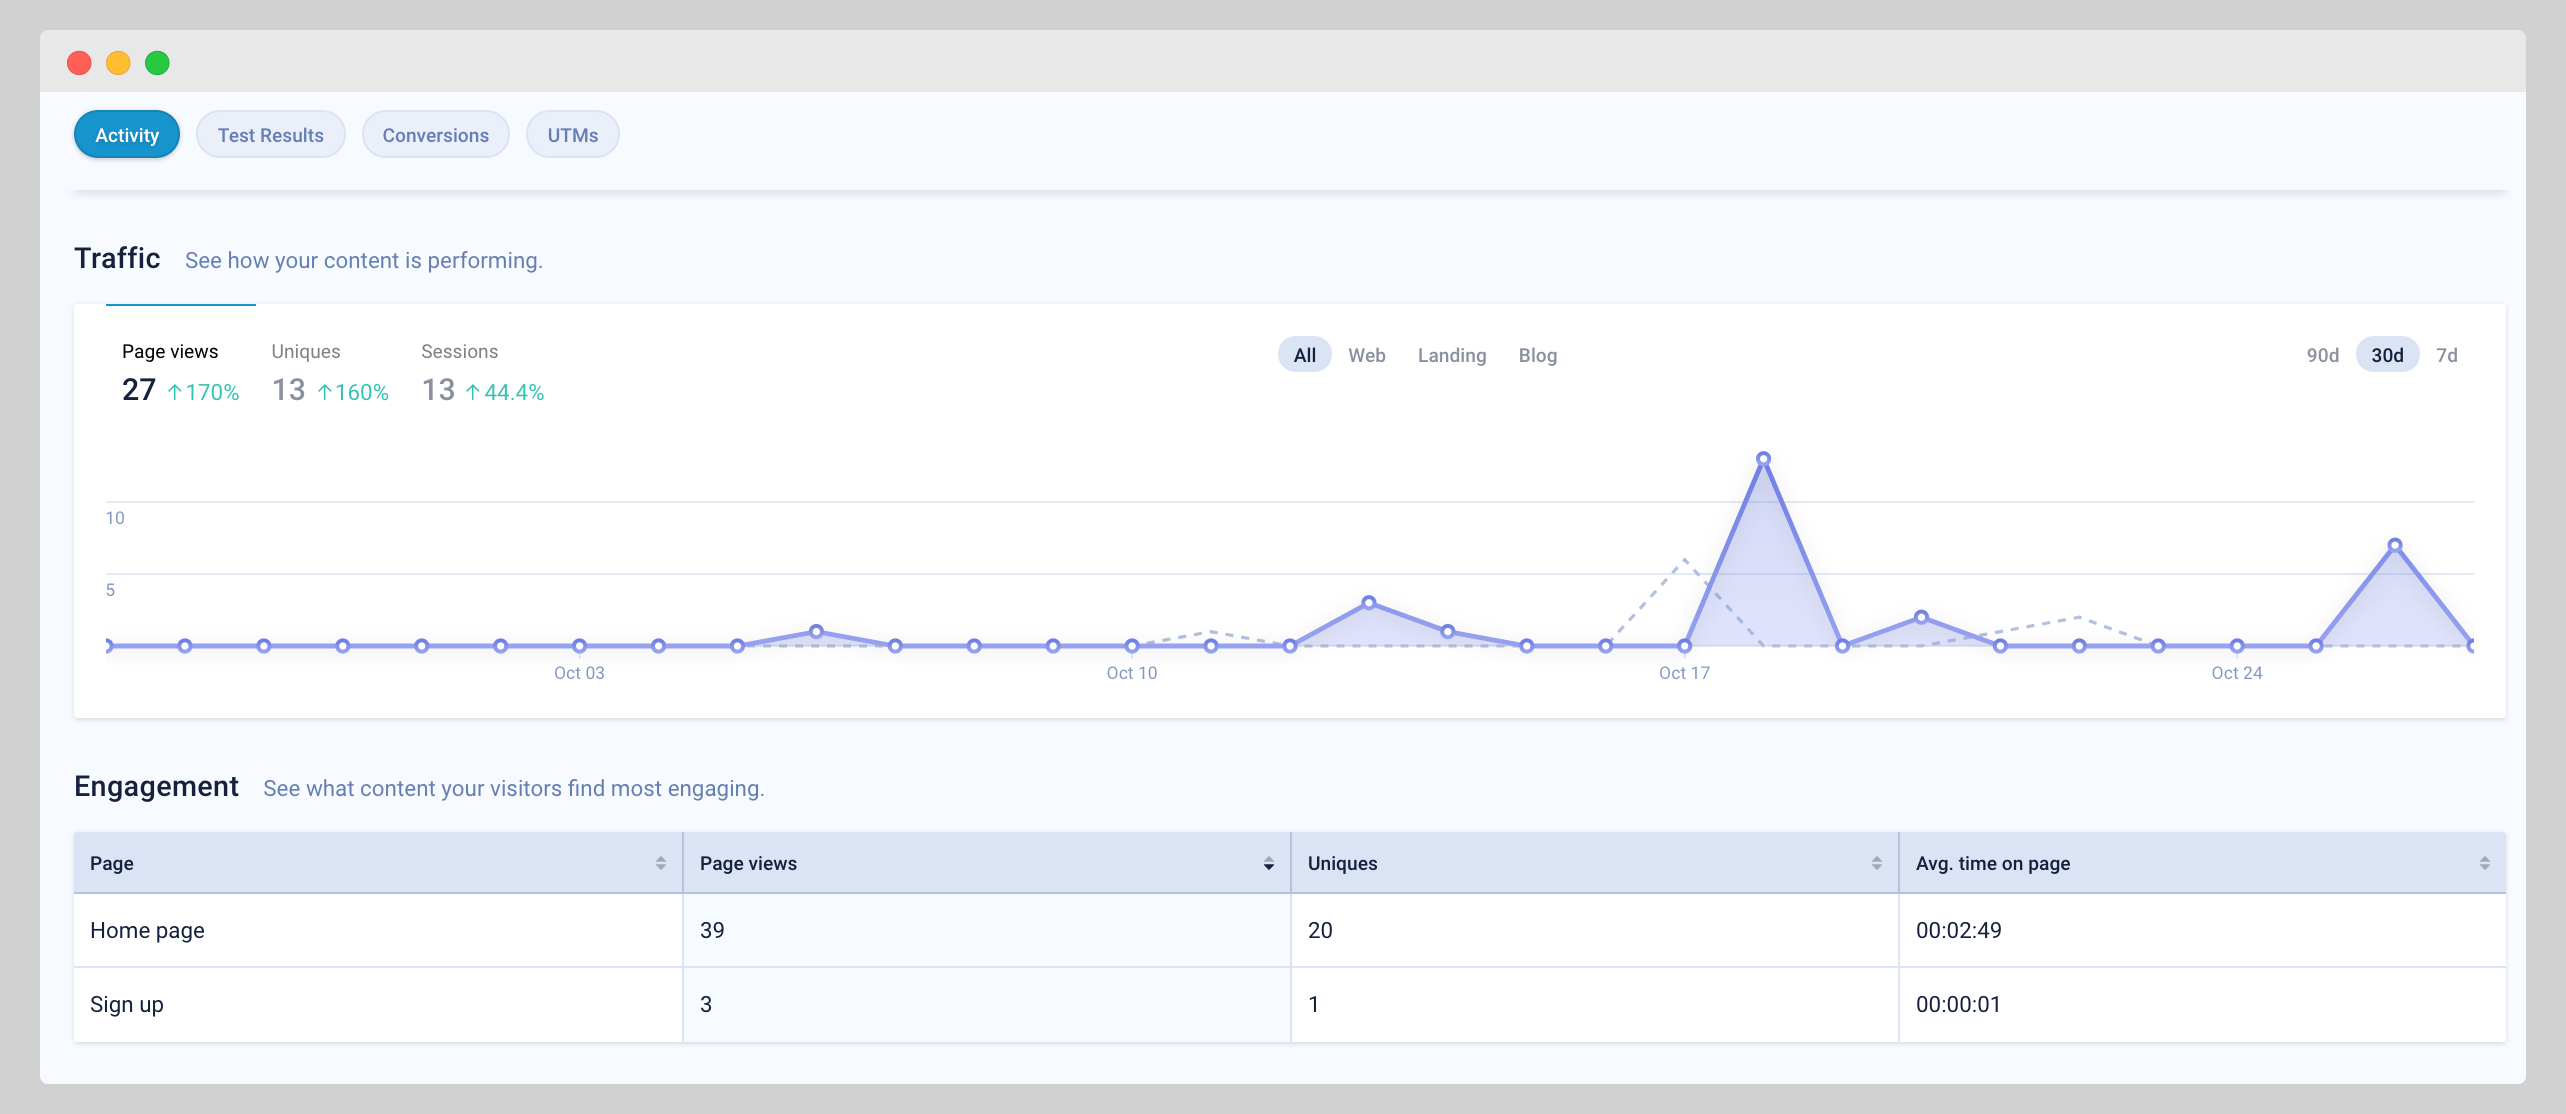
Task: Sort the engagement table by Page
Action: click(x=659, y=862)
